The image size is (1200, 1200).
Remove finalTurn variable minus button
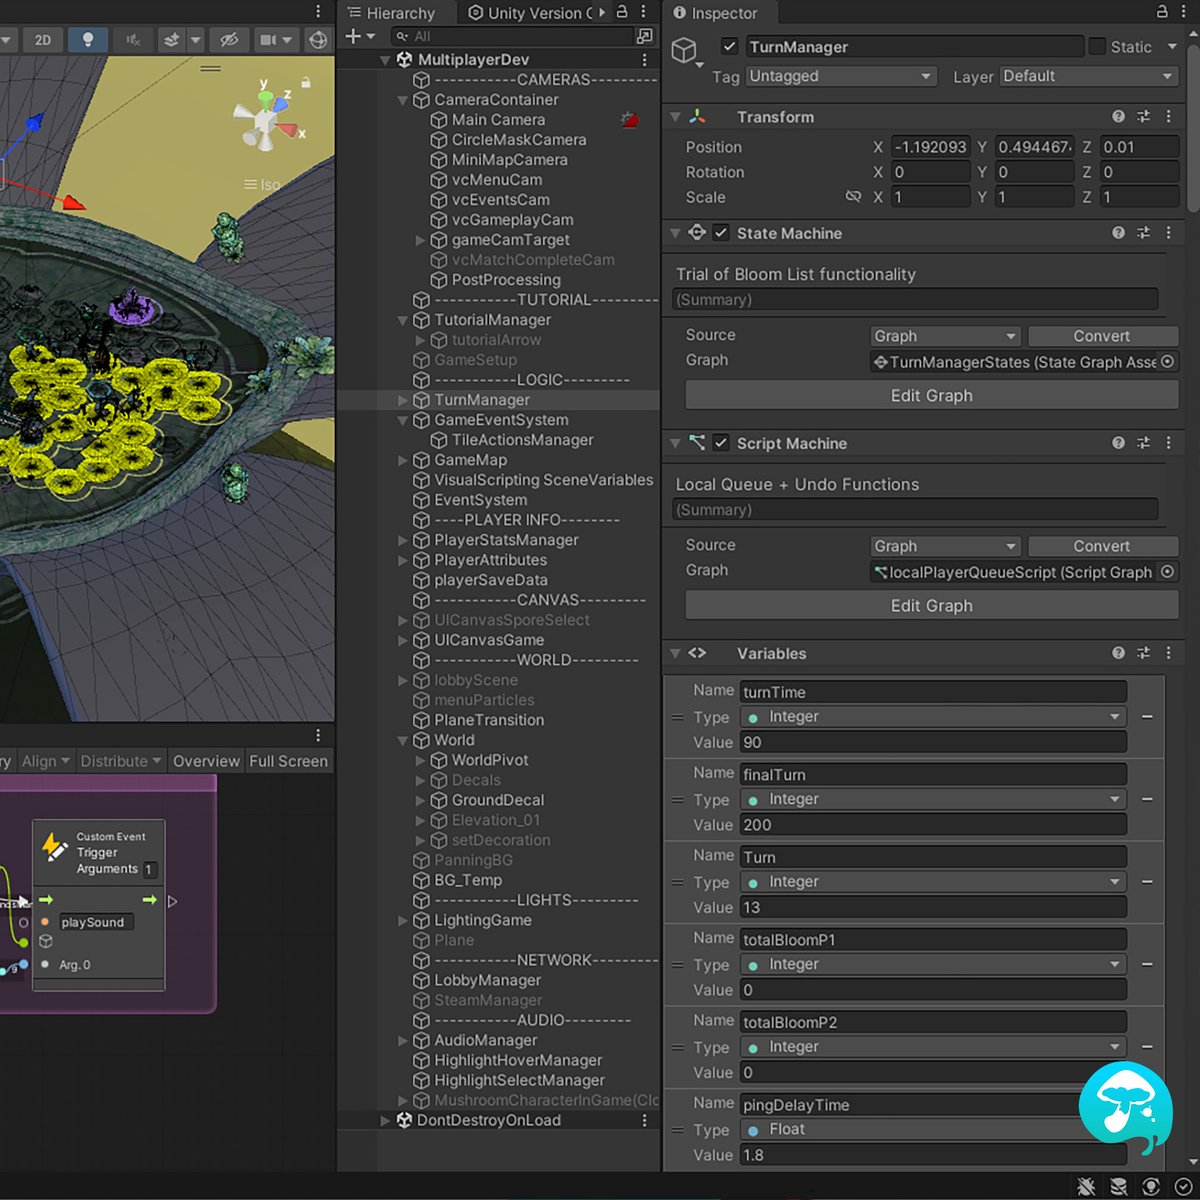[x=1147, y=800]
